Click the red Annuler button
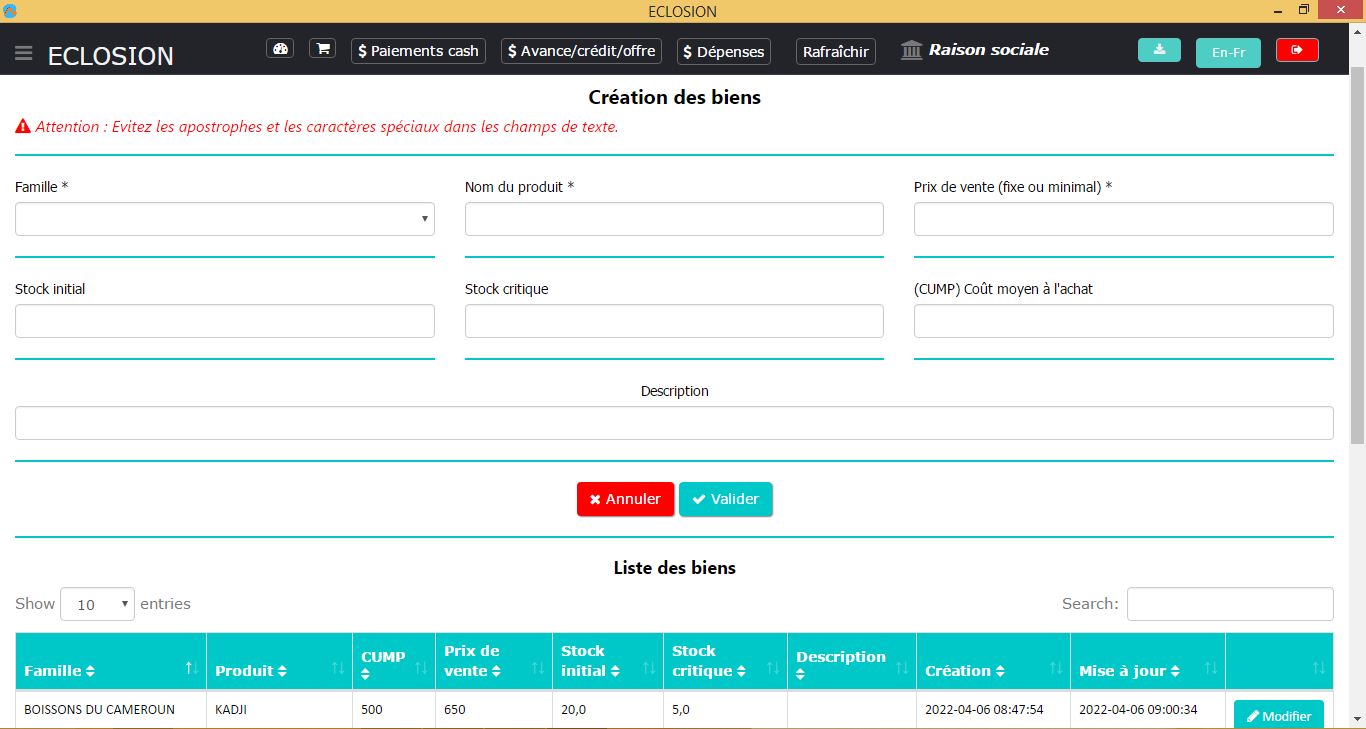 click(x=625, y=499)
